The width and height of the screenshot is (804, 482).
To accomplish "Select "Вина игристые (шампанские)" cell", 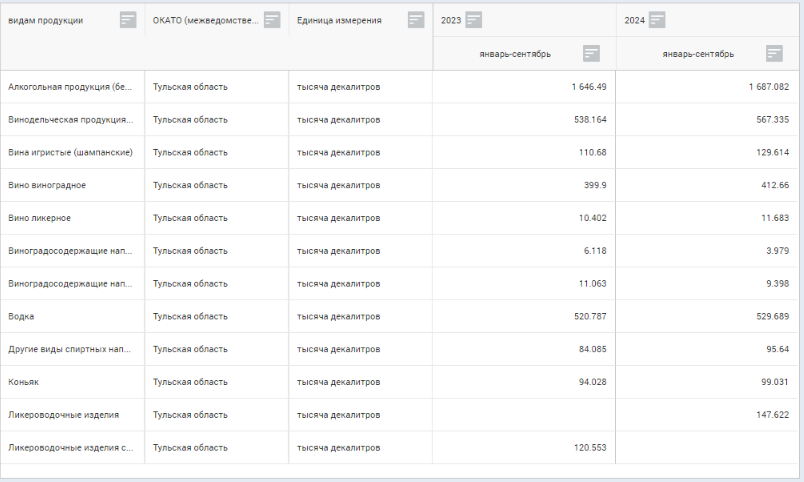I will [x=70, y=152].
